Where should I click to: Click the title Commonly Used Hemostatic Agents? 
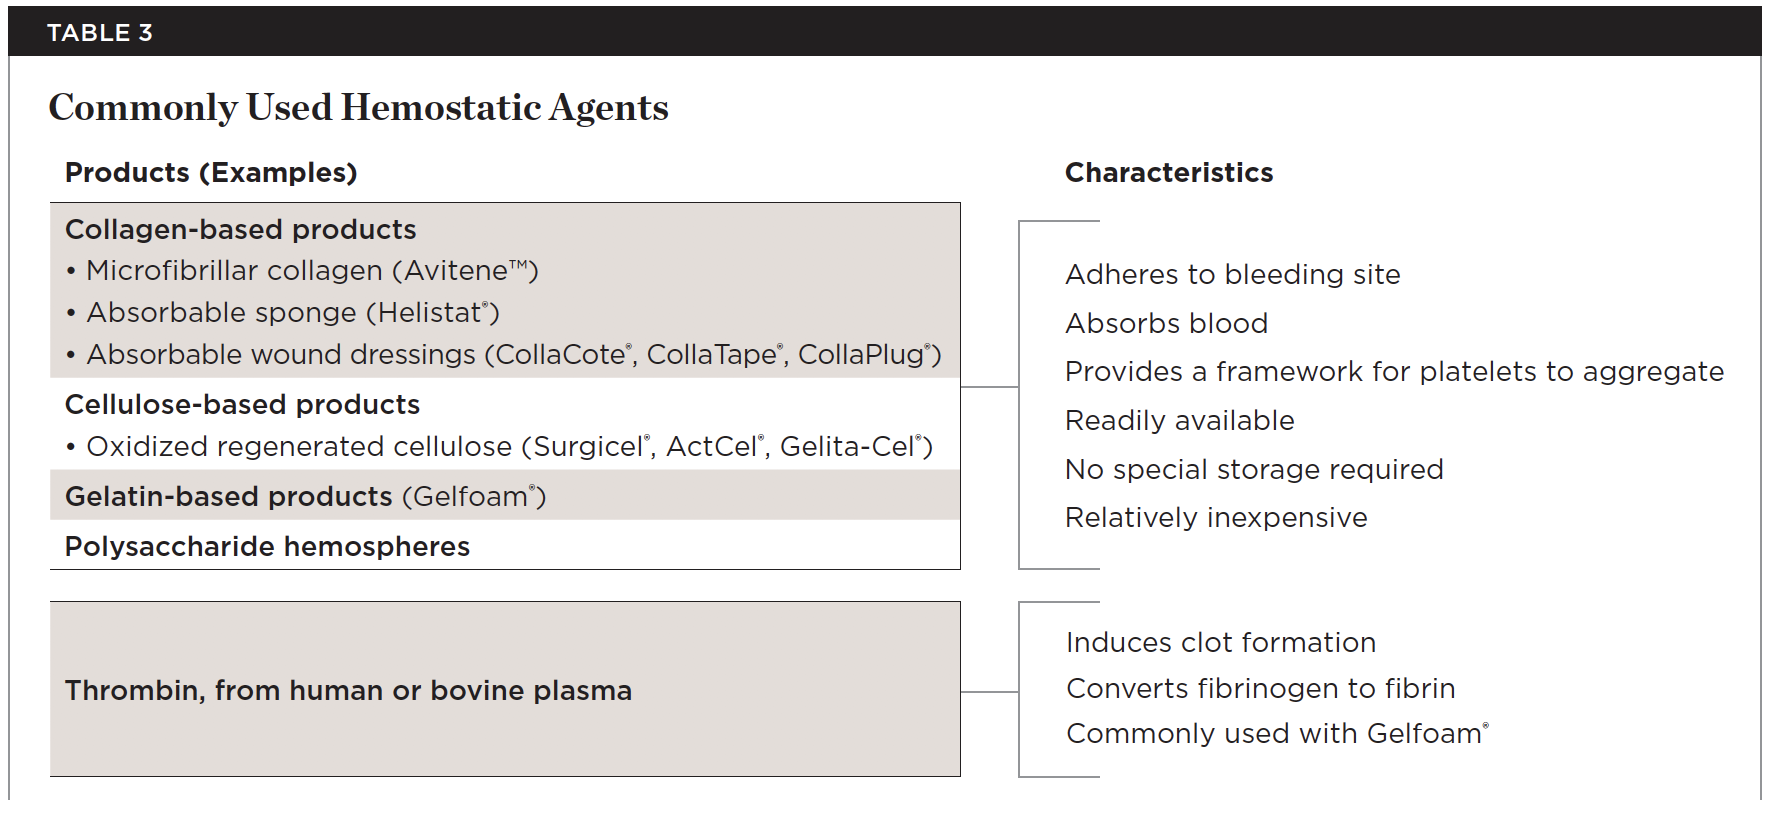tap(358, 108)
